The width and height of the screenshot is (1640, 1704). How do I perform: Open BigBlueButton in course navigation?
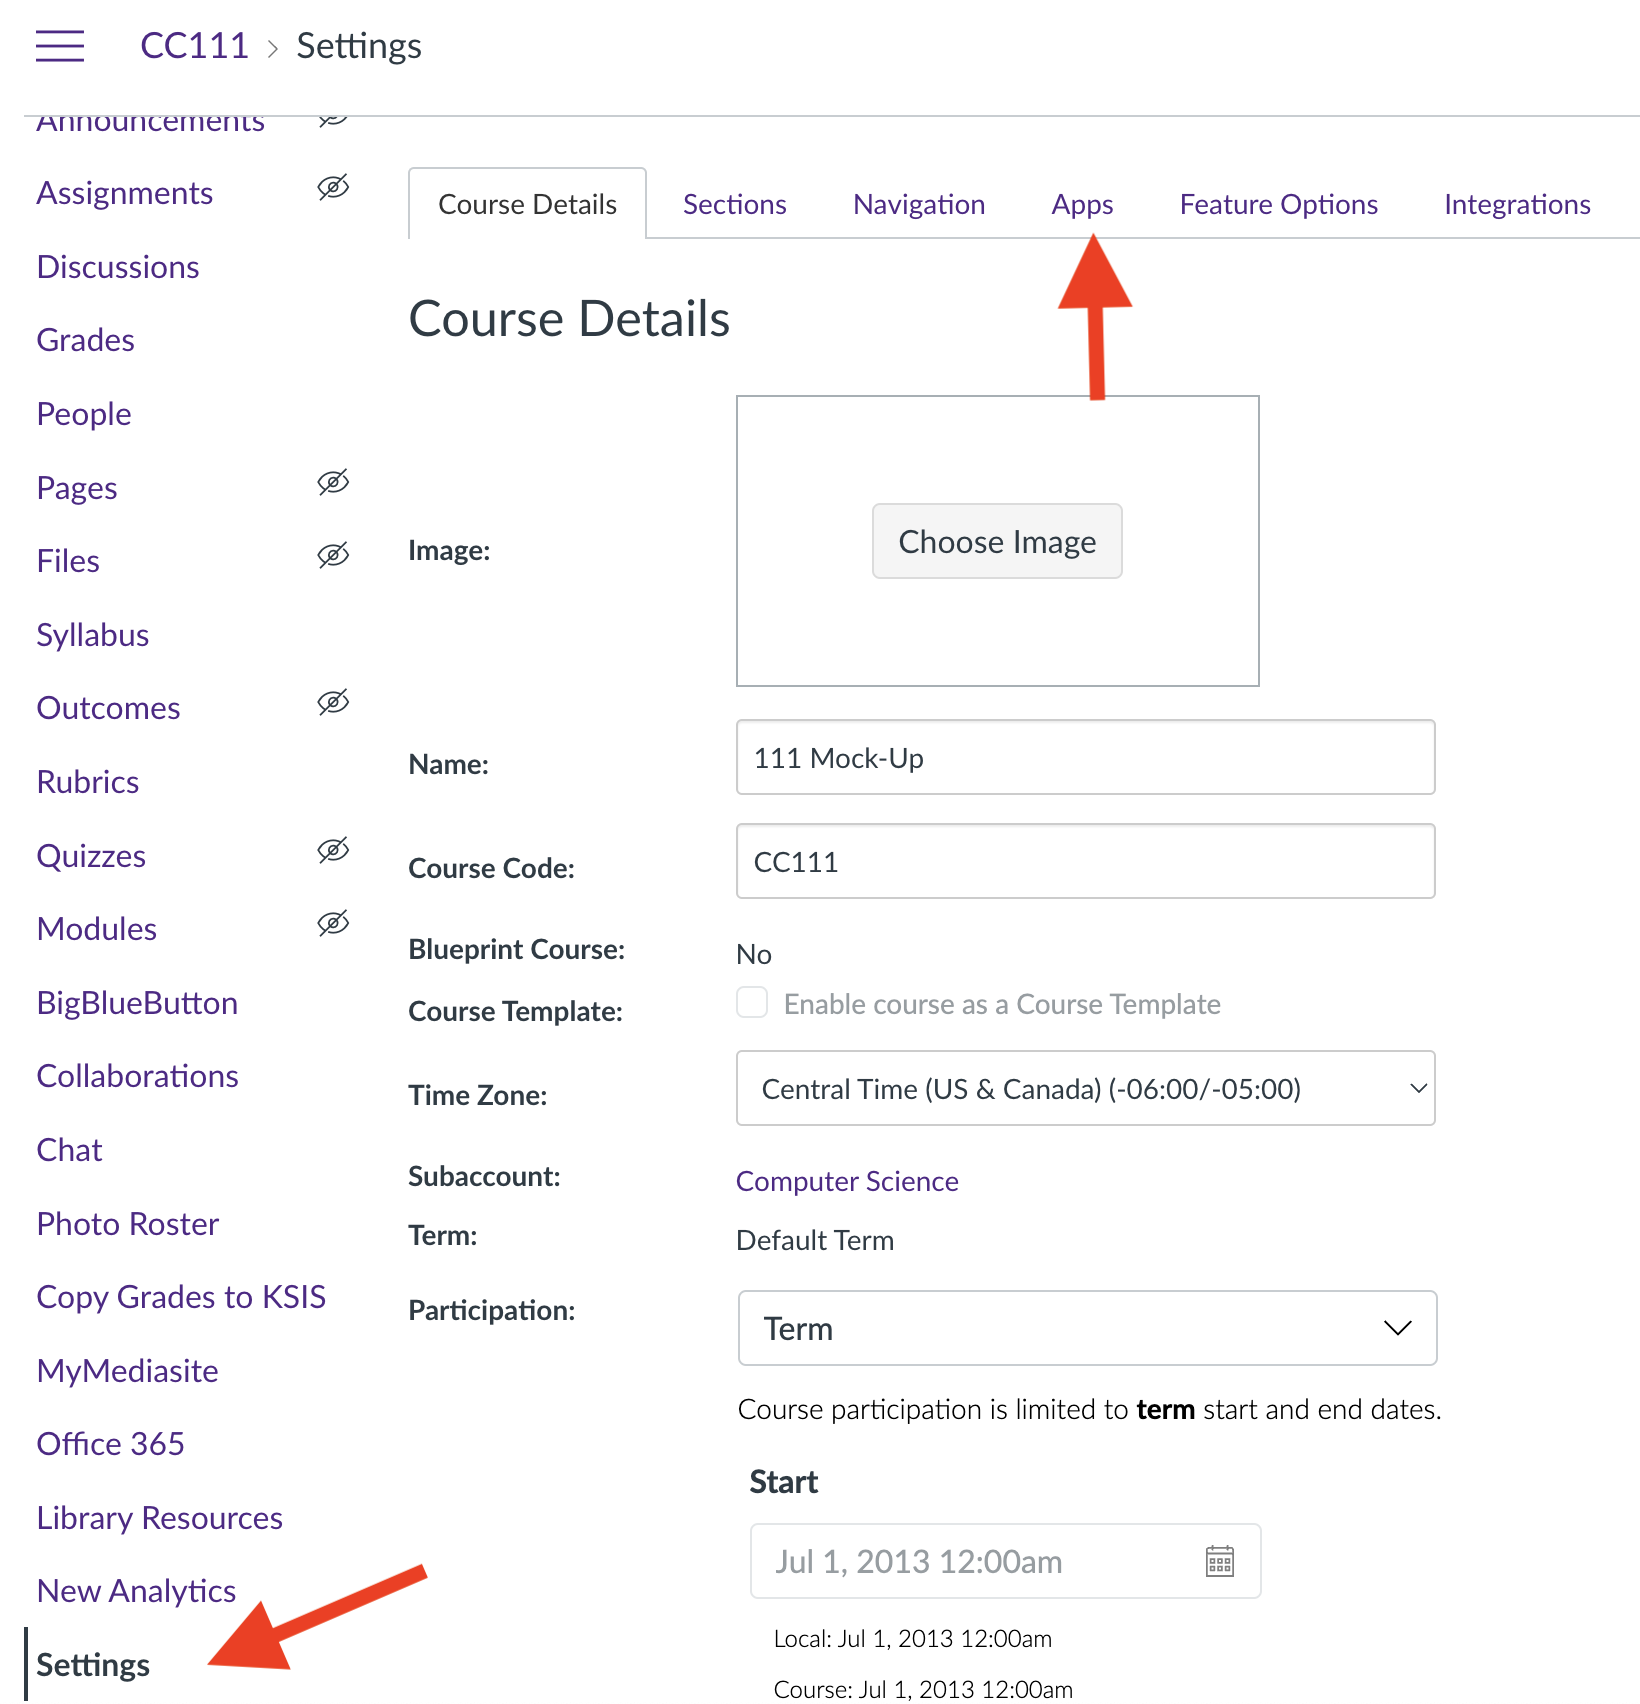click(x=137, y=1003)
